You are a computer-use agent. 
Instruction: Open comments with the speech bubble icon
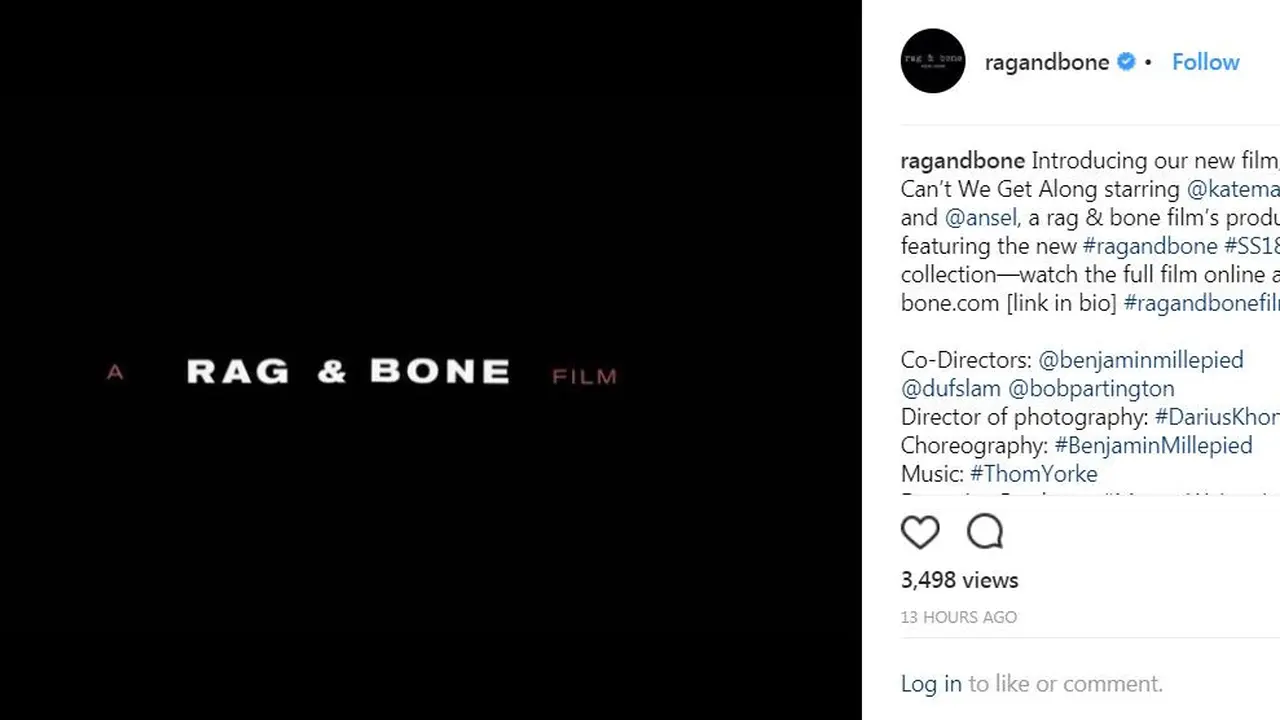[x=985, y=532]
